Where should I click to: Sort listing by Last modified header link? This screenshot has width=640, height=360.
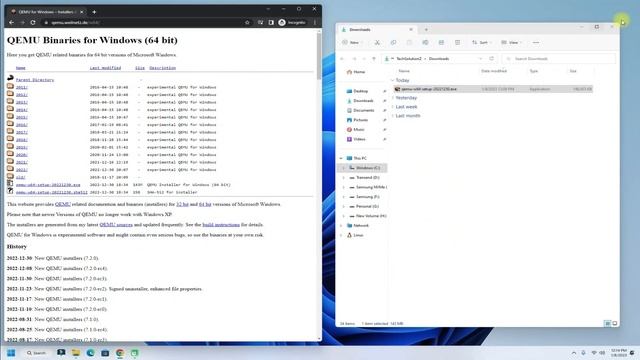click(105, 68)
